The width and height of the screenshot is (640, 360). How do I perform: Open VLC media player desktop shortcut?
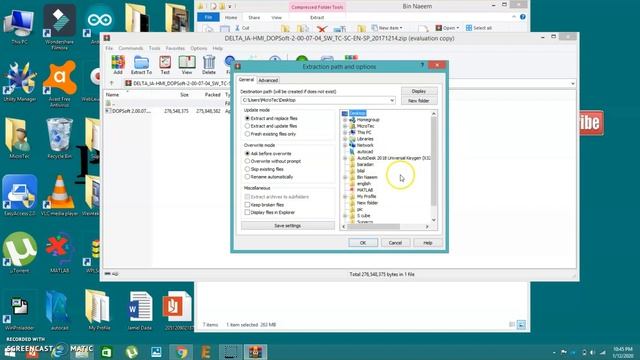pyautogui.click(x=60, y=195)
